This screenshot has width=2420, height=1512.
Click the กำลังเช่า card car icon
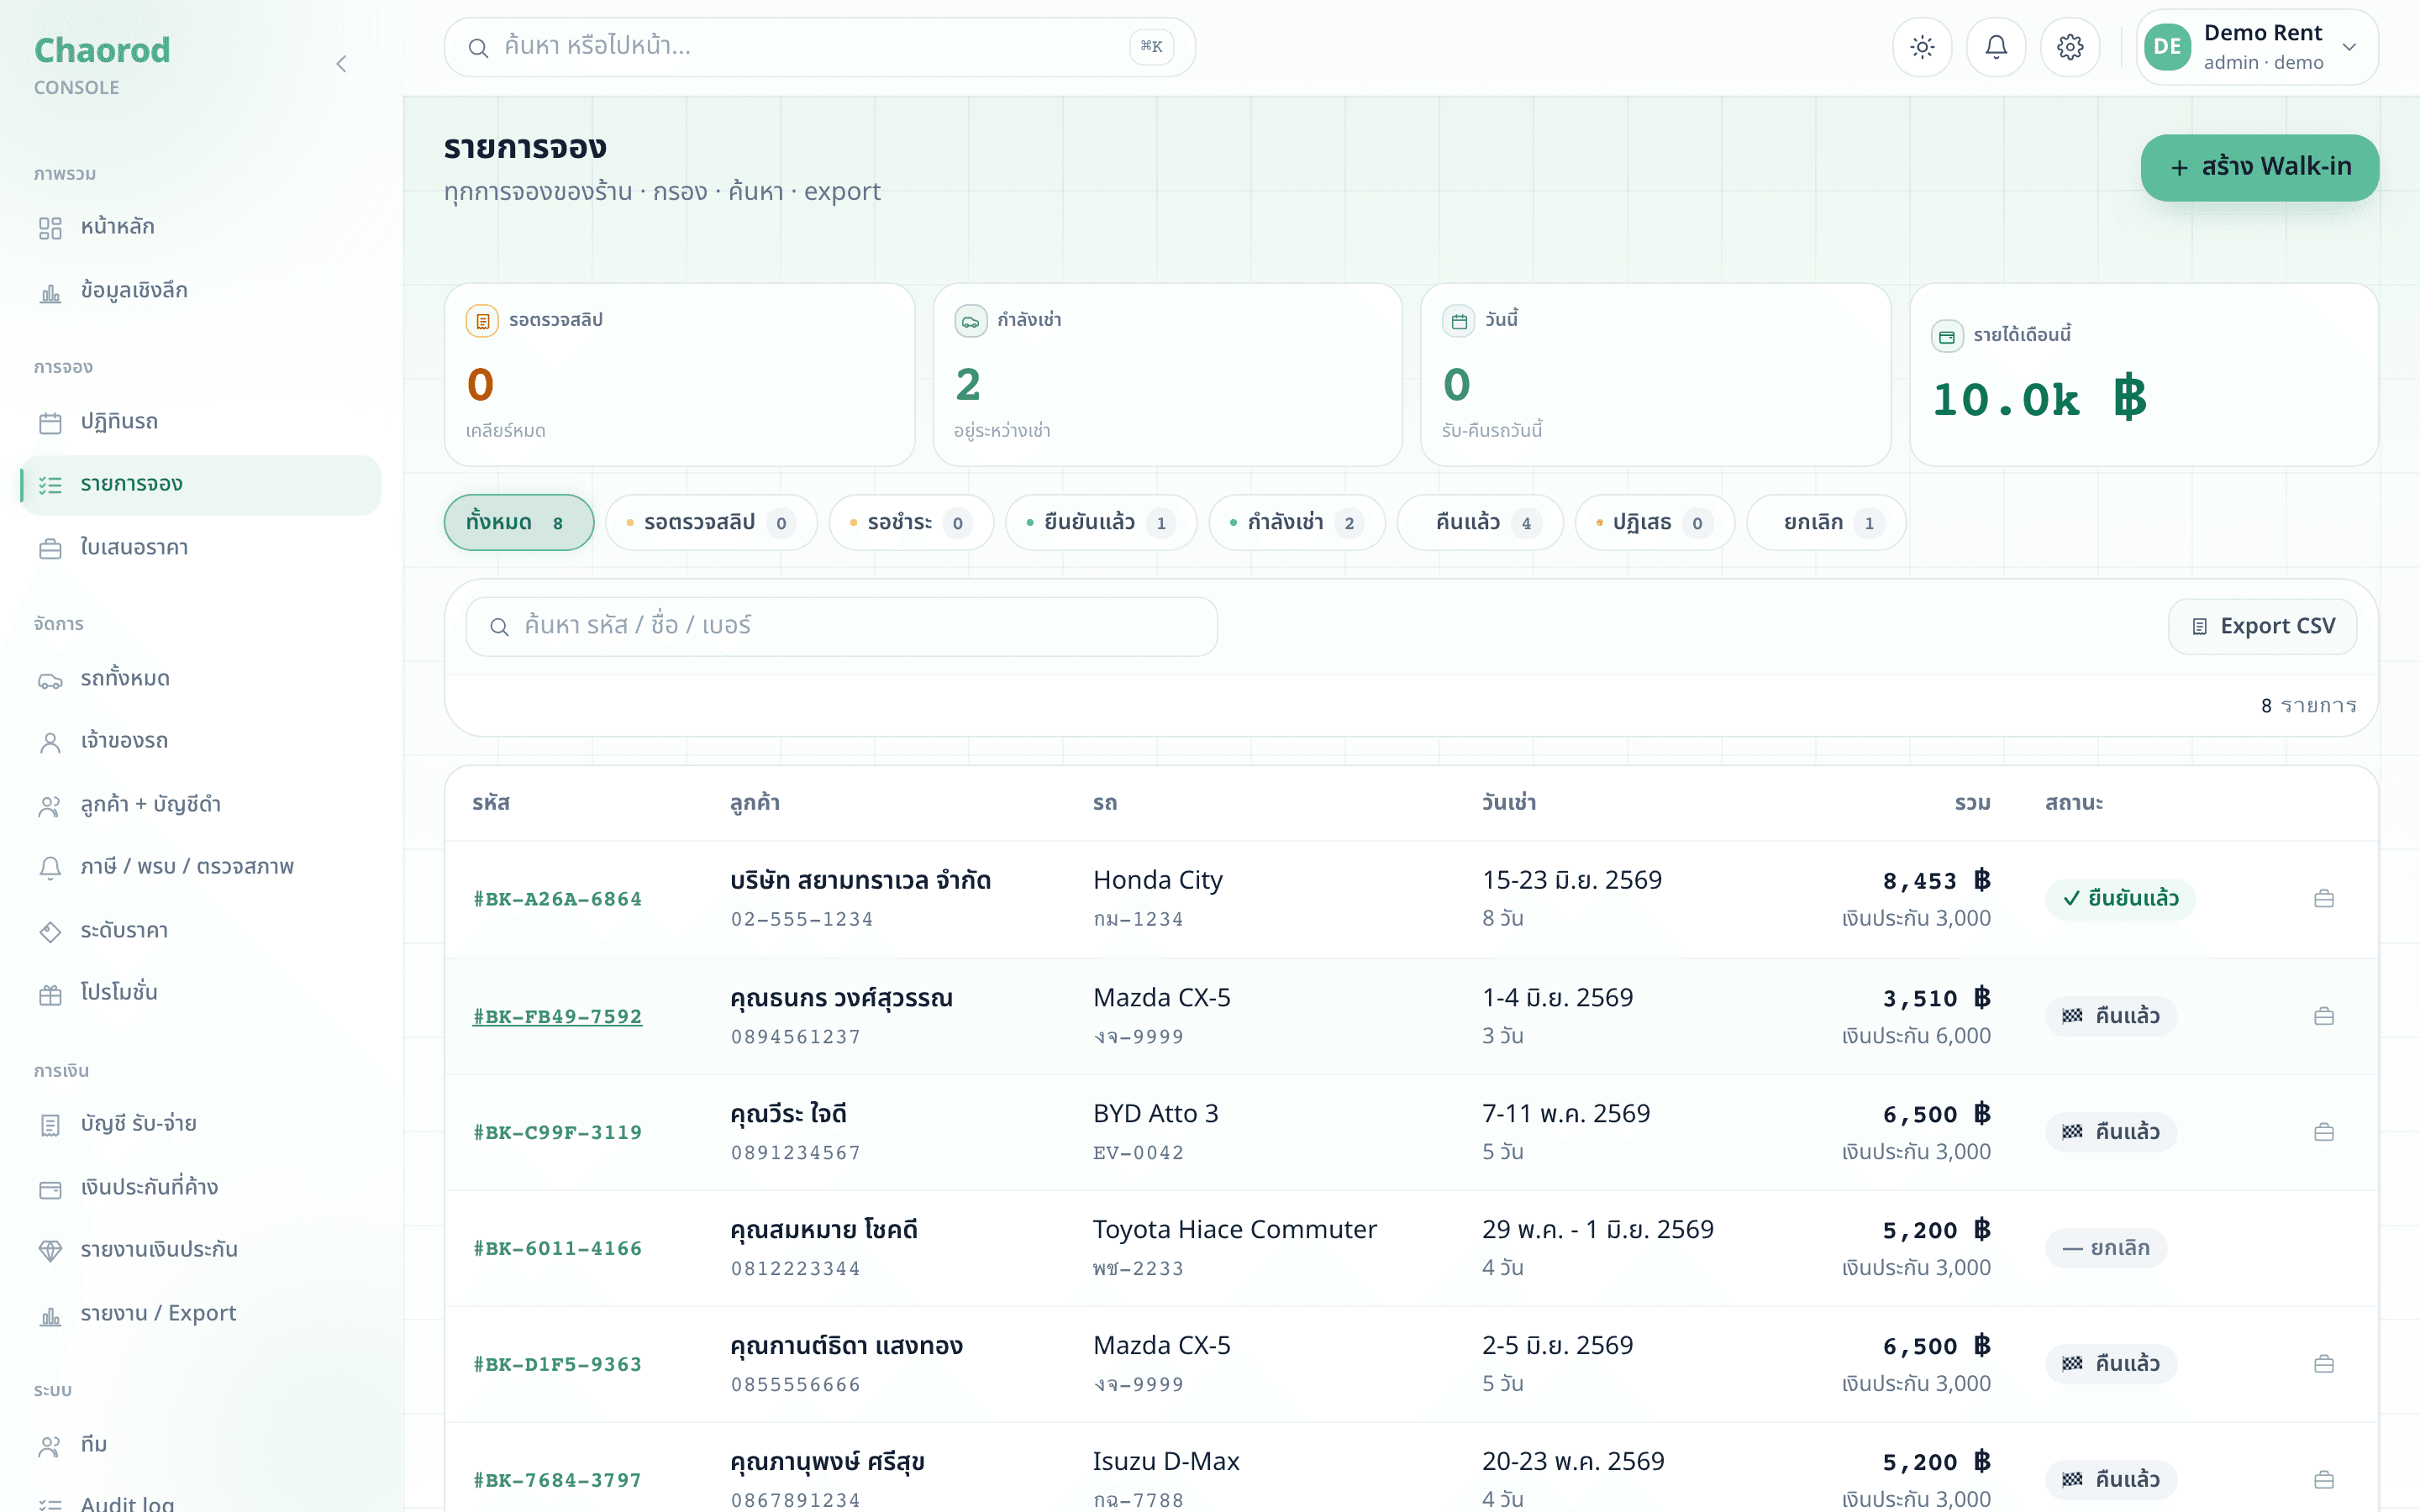970,320
